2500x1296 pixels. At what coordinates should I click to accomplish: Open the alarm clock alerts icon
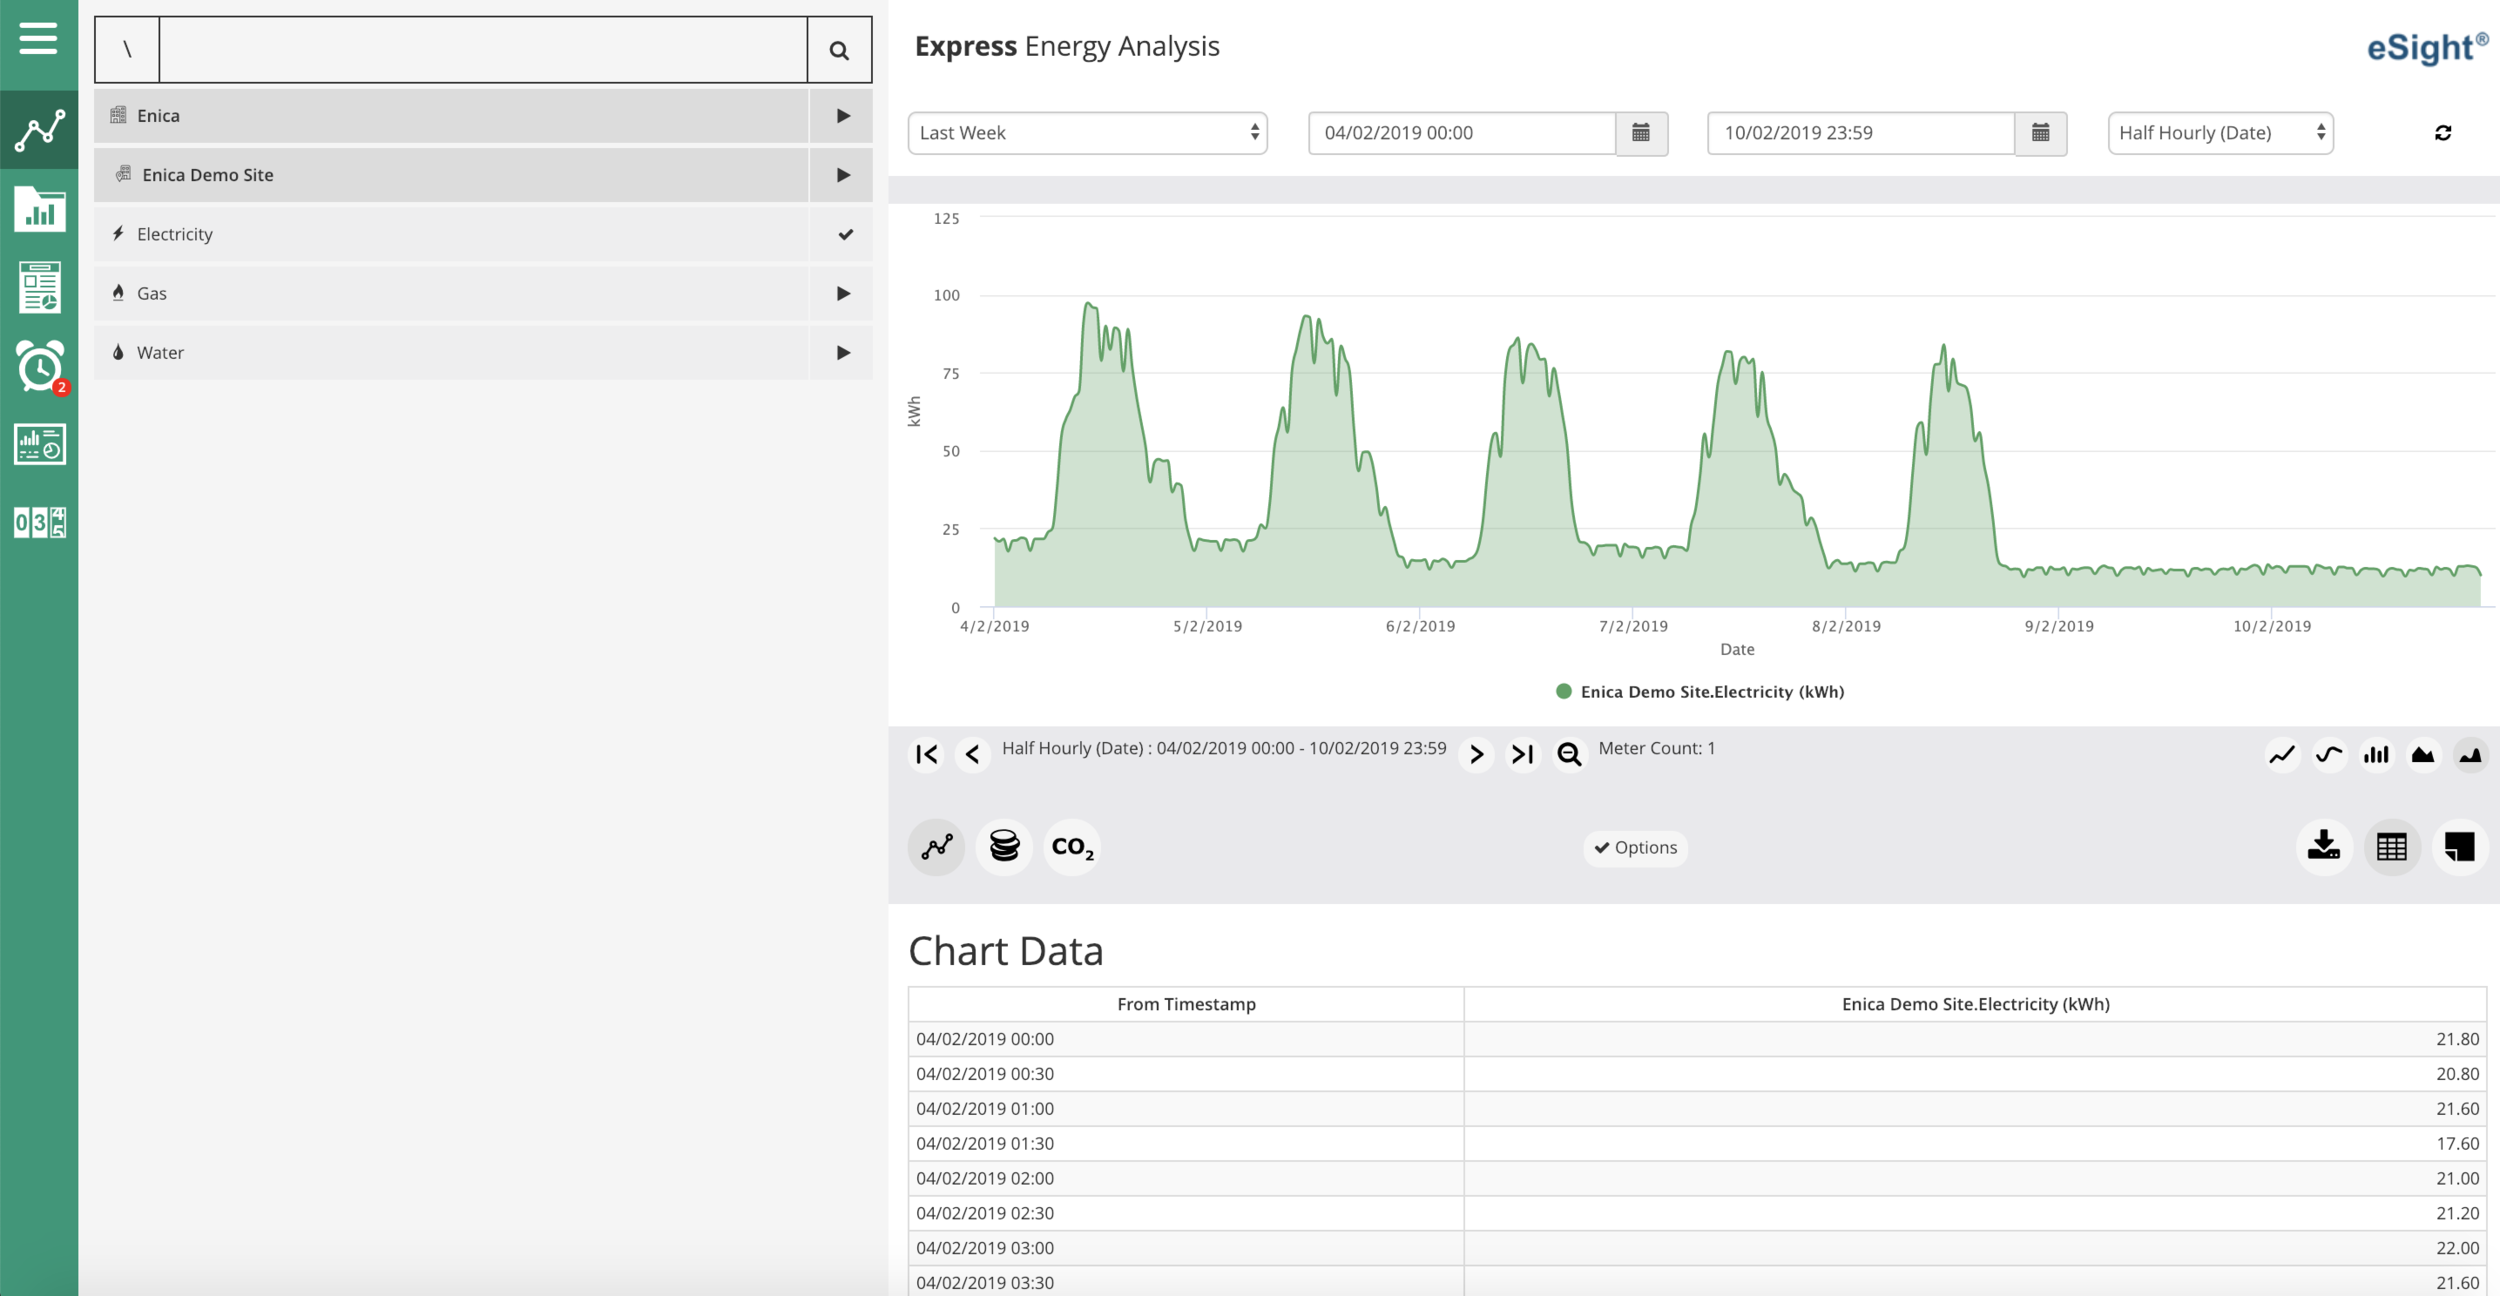(x=39, y=366)
